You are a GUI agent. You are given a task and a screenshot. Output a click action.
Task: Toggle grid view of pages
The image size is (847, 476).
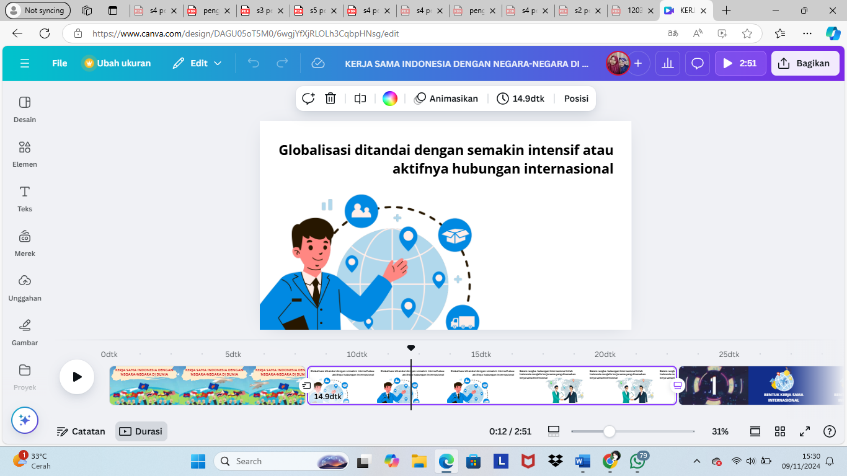[x=780, y=432]
